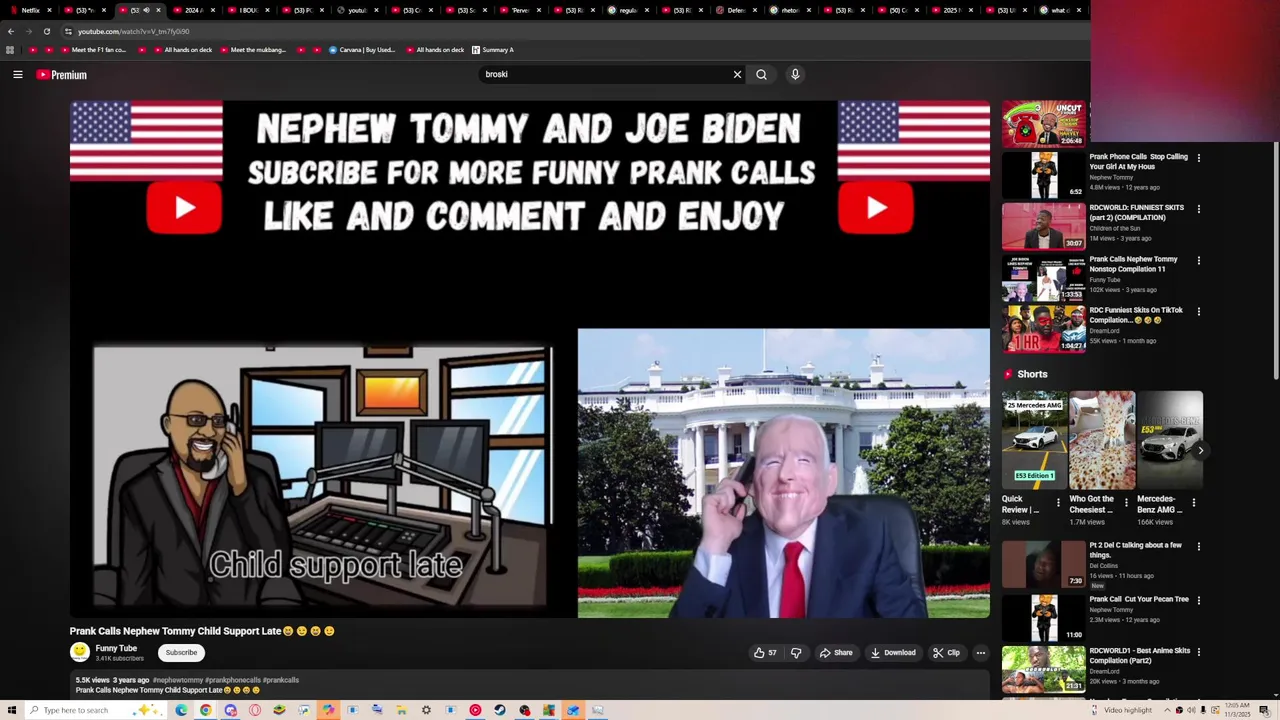This screenshot has width=1280, height=720.
Task: Open the Funny Tube channel avatar
Action: pyautogui.click(x=80, y=652)
